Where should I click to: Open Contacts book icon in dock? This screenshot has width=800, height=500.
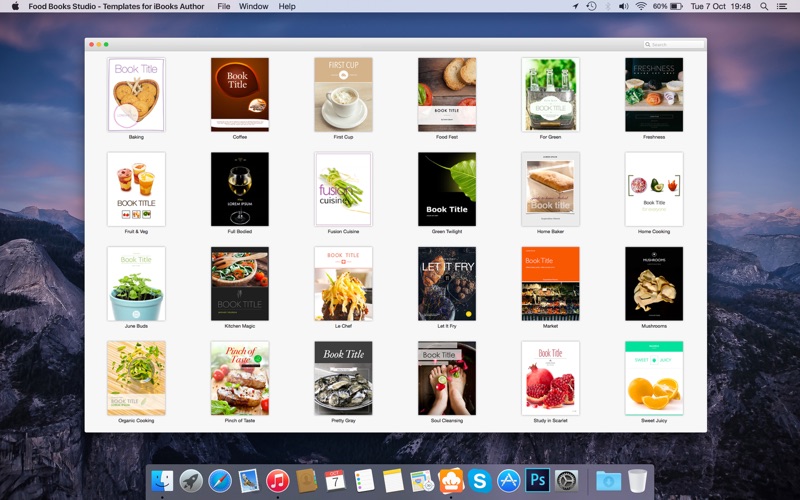(307, 481)
